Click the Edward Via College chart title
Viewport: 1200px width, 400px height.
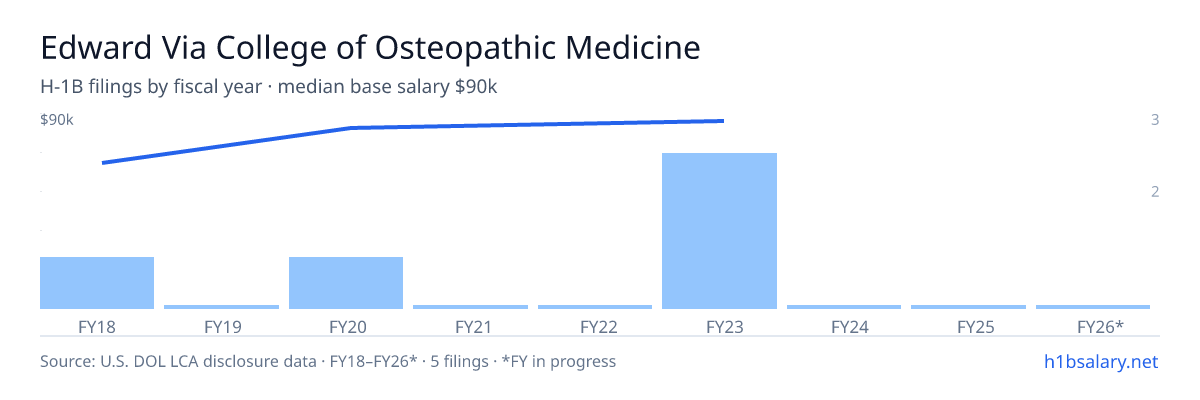pyautogui.click(x=370, y=47)
